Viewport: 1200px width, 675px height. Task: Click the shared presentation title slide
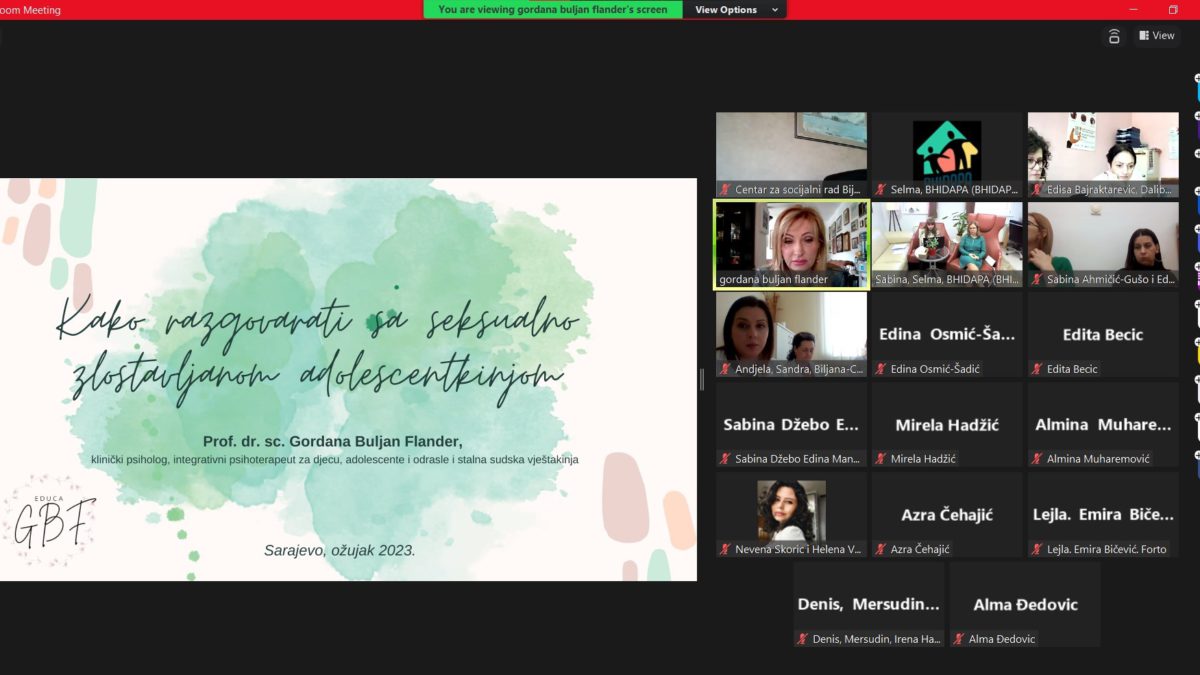point(348,379)
